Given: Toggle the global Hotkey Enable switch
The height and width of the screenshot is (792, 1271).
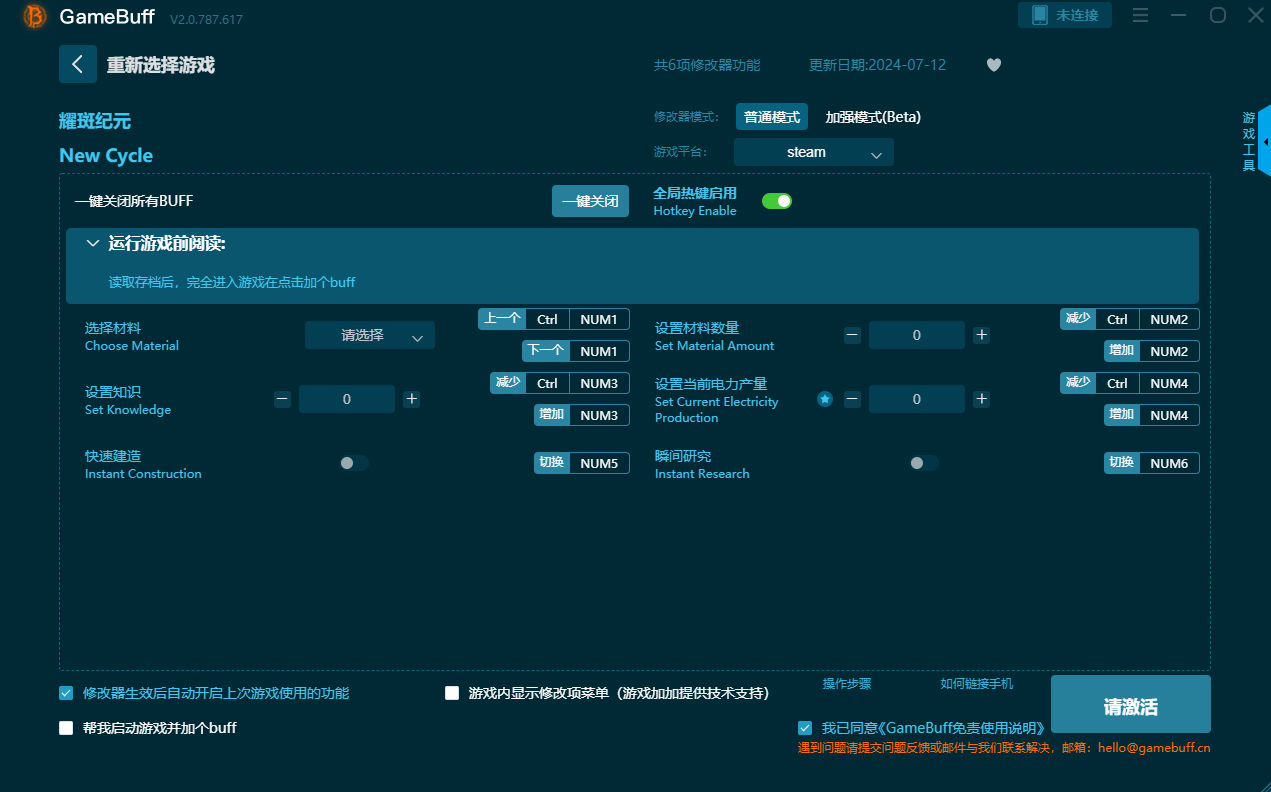Looking at the screenshot, I should pos(777,201).
